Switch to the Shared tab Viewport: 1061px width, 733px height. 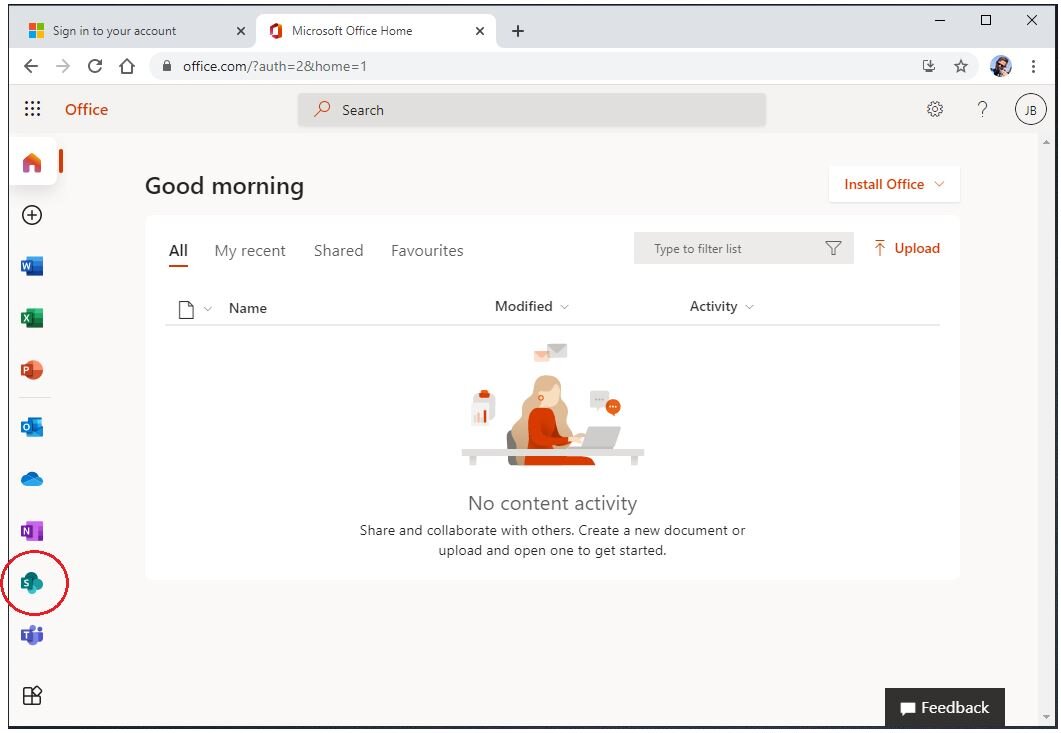(x=338, y=250)
